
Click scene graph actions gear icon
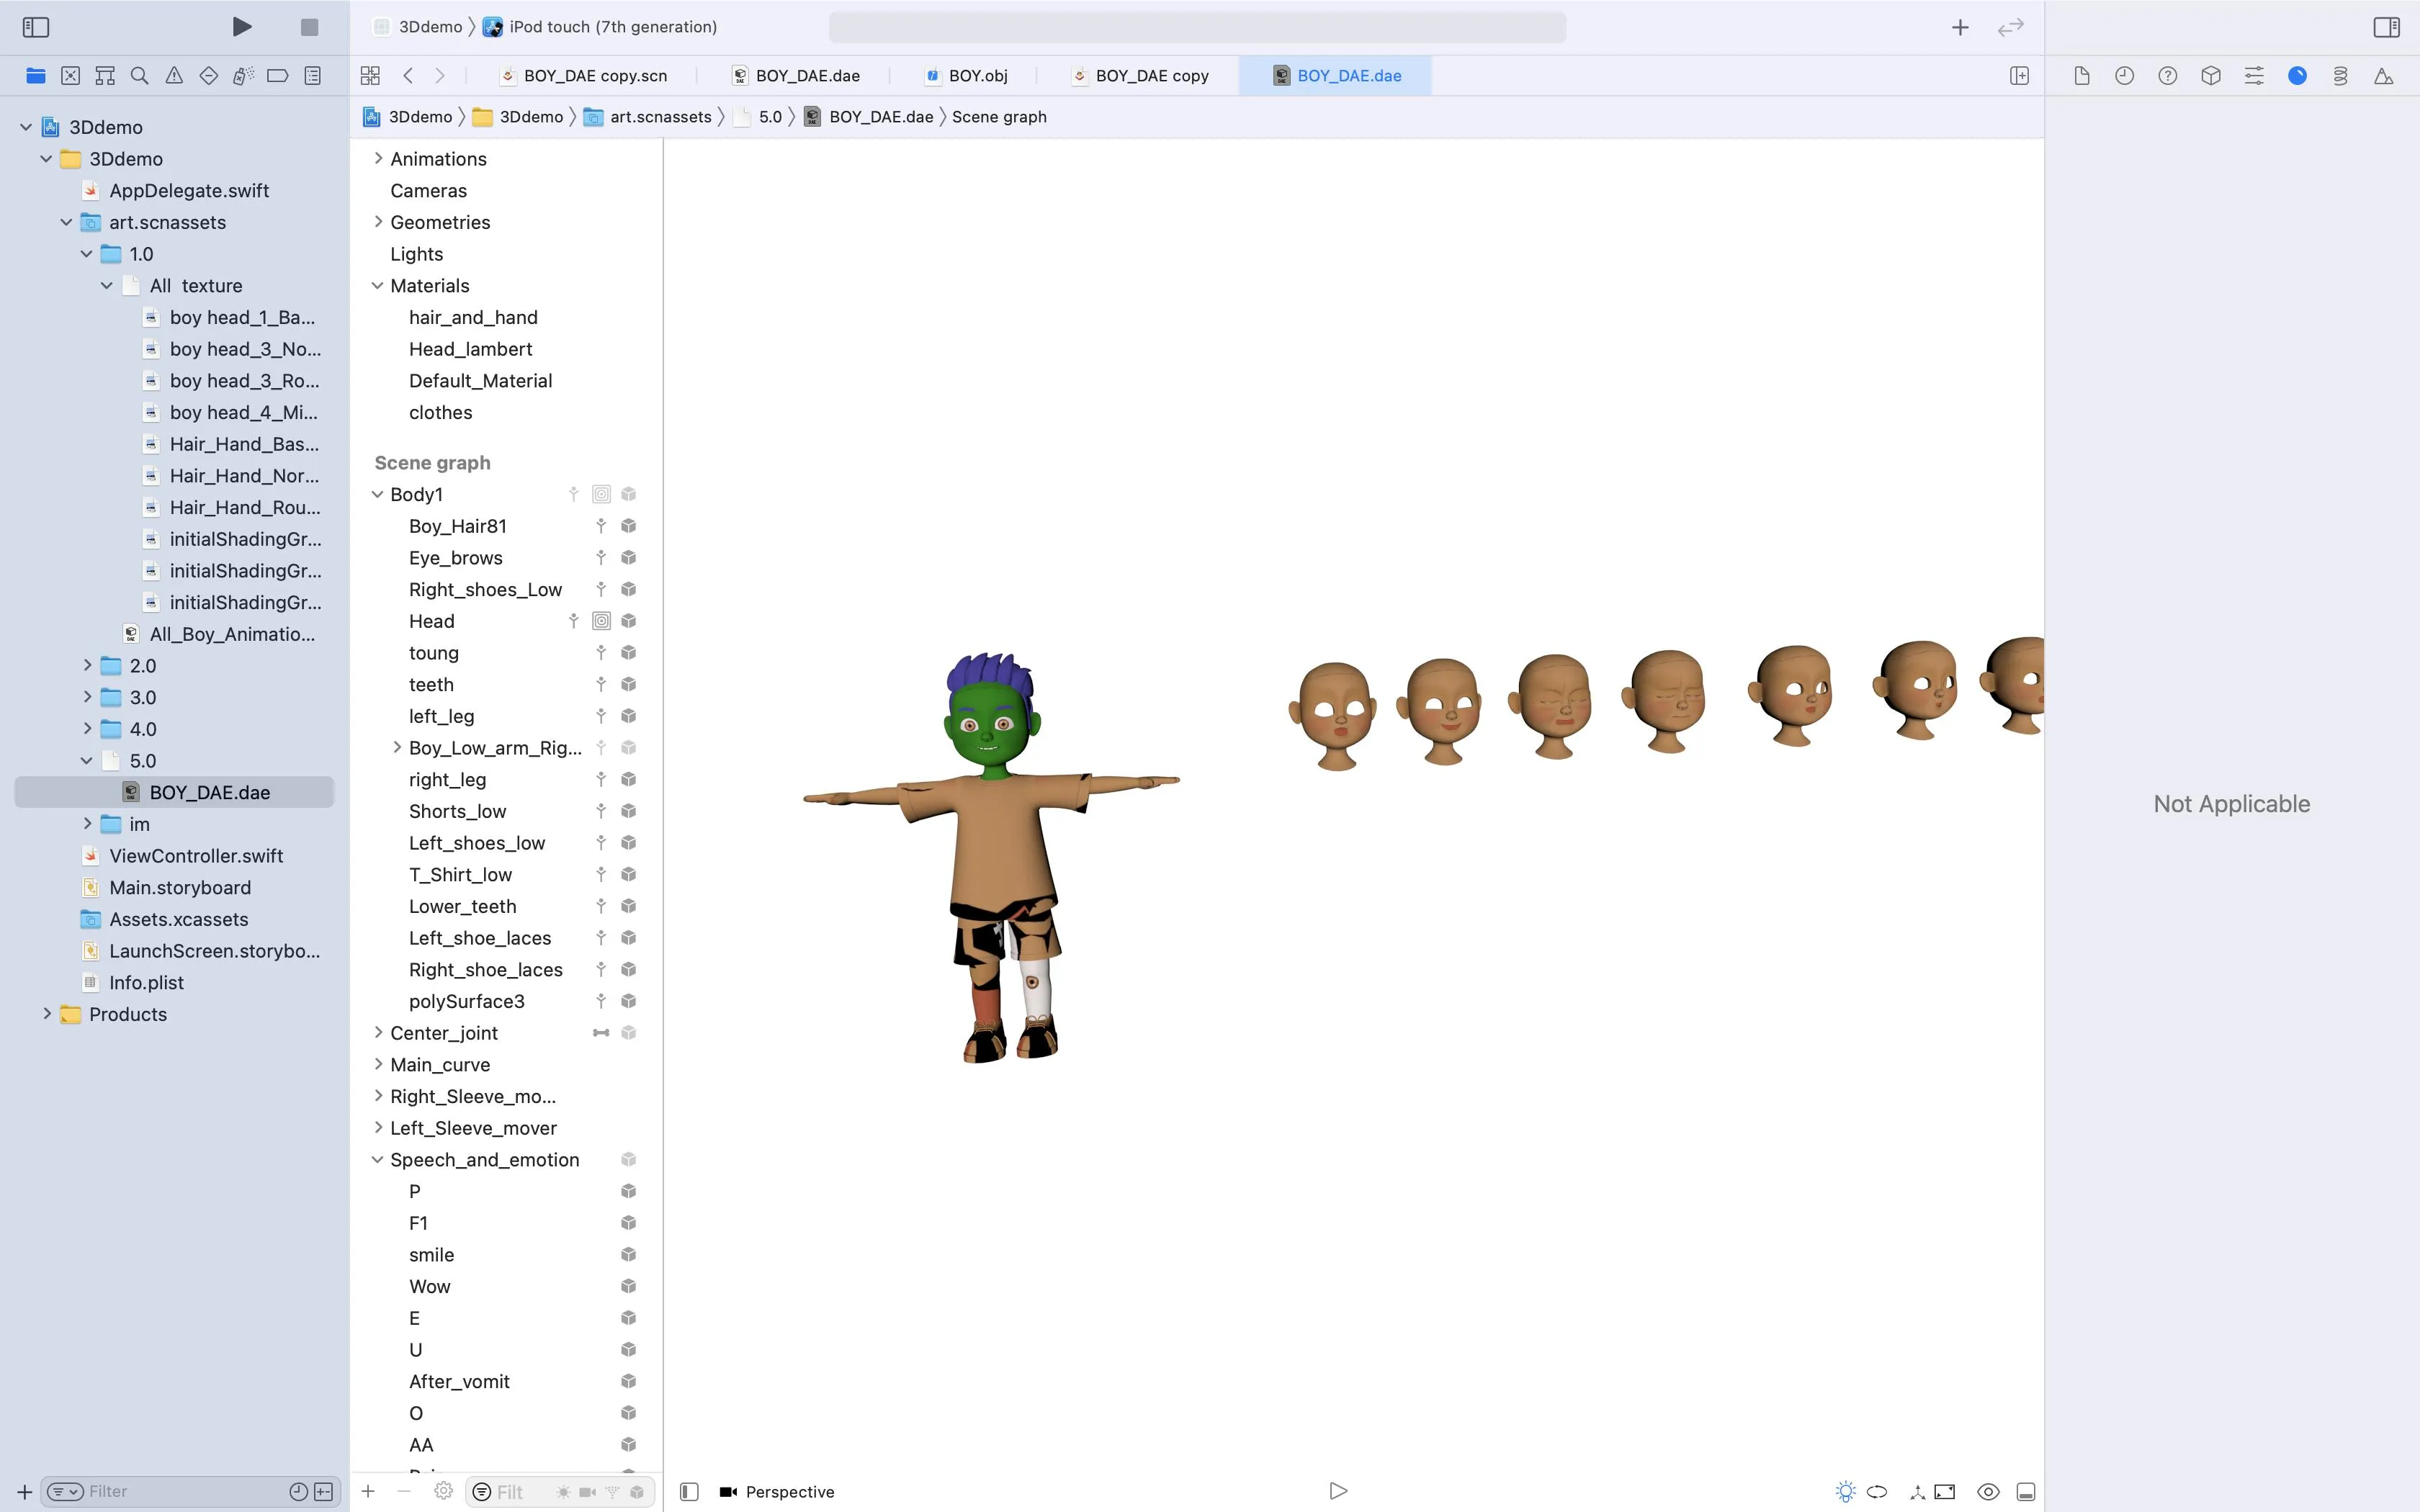click(443, 1491)
